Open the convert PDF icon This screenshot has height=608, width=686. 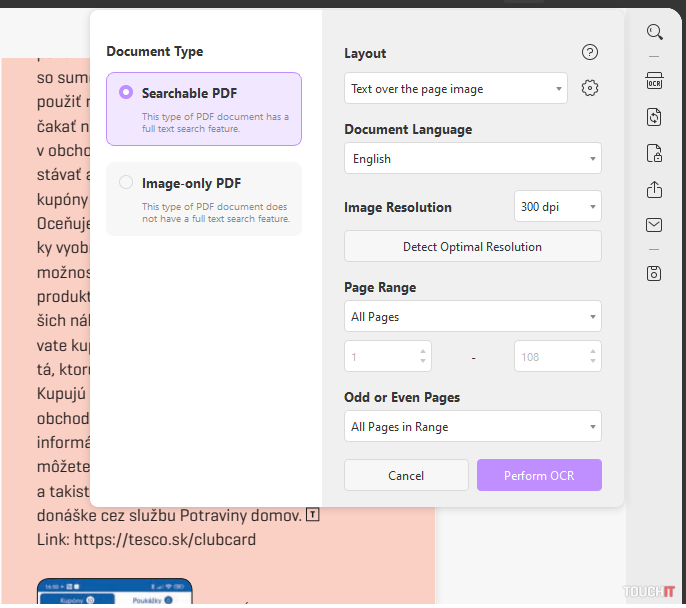pyautogui.click(x=654, y=117)
